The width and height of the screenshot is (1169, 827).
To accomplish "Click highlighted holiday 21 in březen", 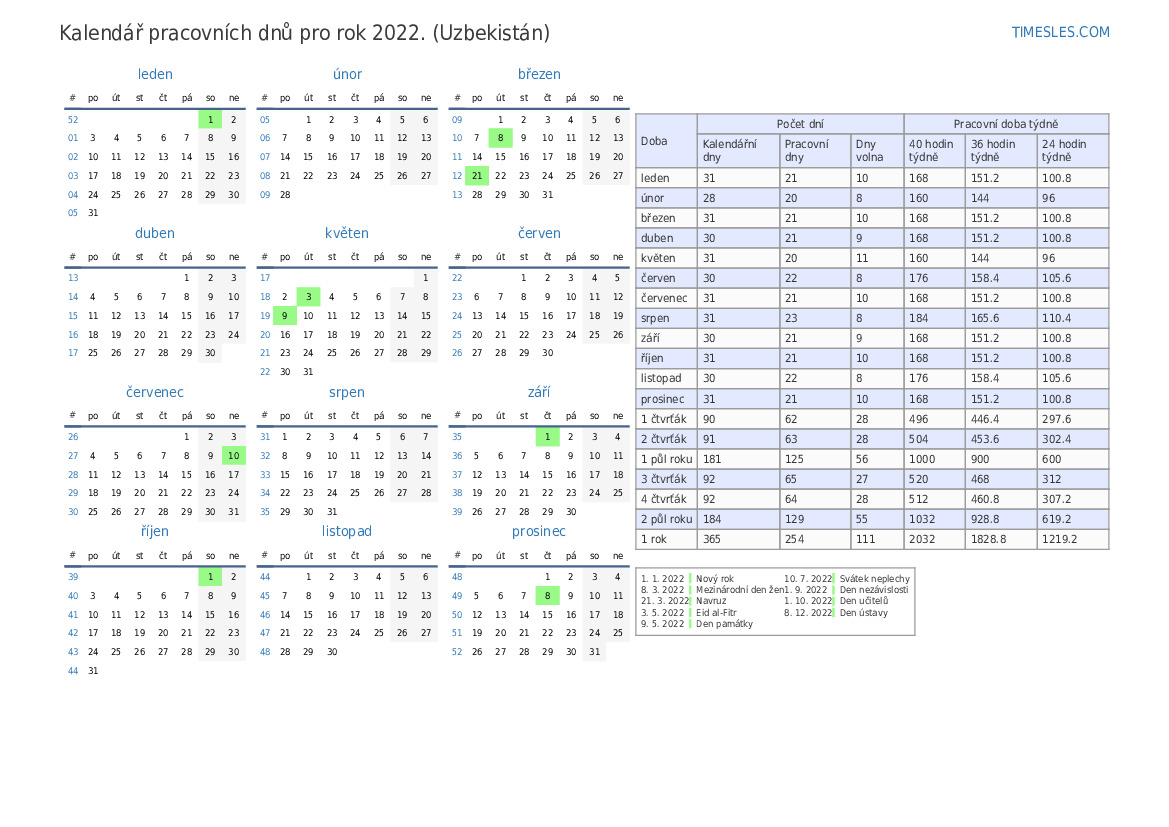I will (476, 176).
